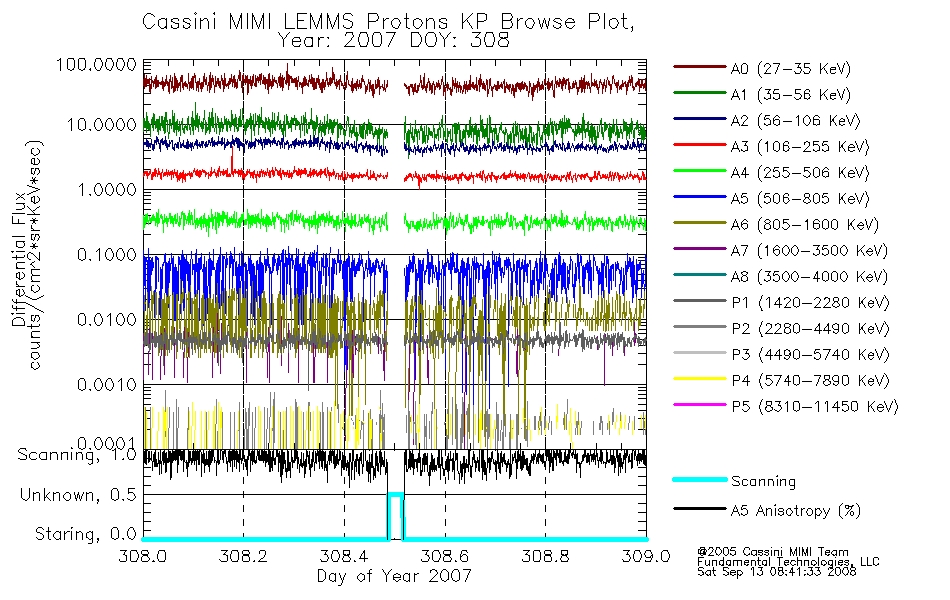This screenshot has width=950, height=600.
Task: Click the P4 (5740-7890 KeV) legend label
Action: point(810,381)
